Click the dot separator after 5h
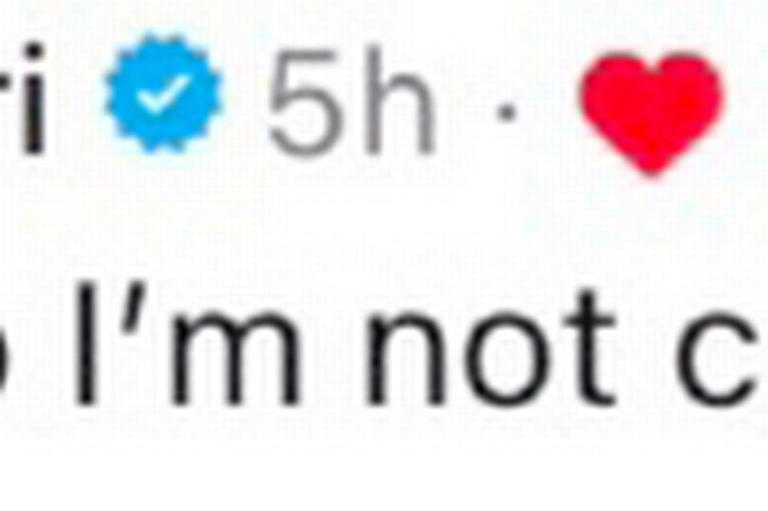The height and width of the screenshot is (511, 768). [506, 112]
